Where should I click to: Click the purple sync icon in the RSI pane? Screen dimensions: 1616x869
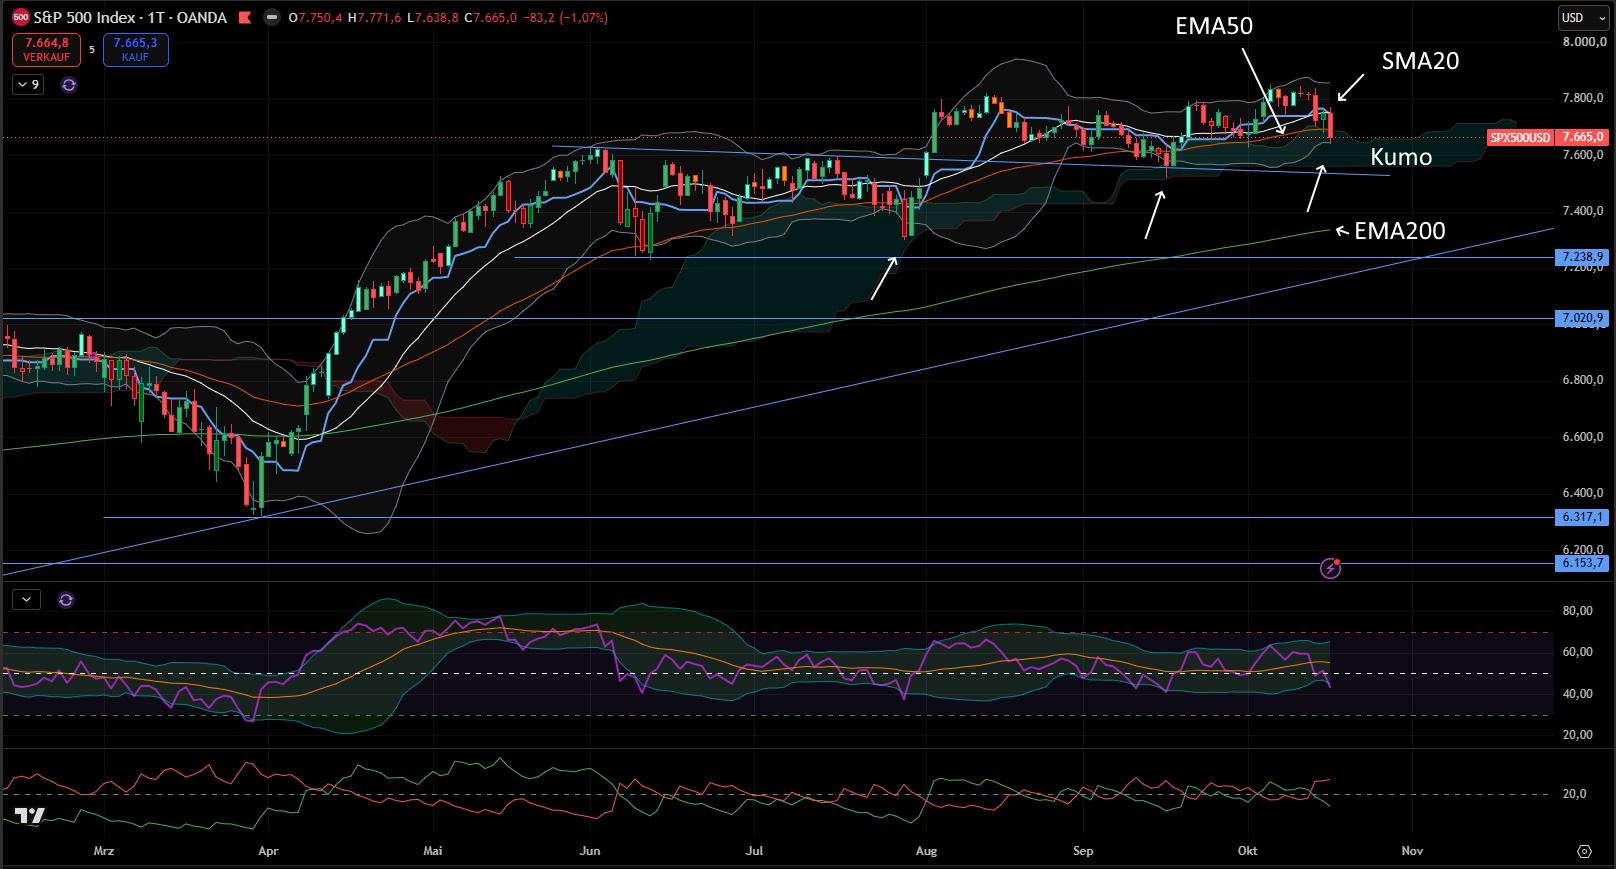click(x=66, y=600)
